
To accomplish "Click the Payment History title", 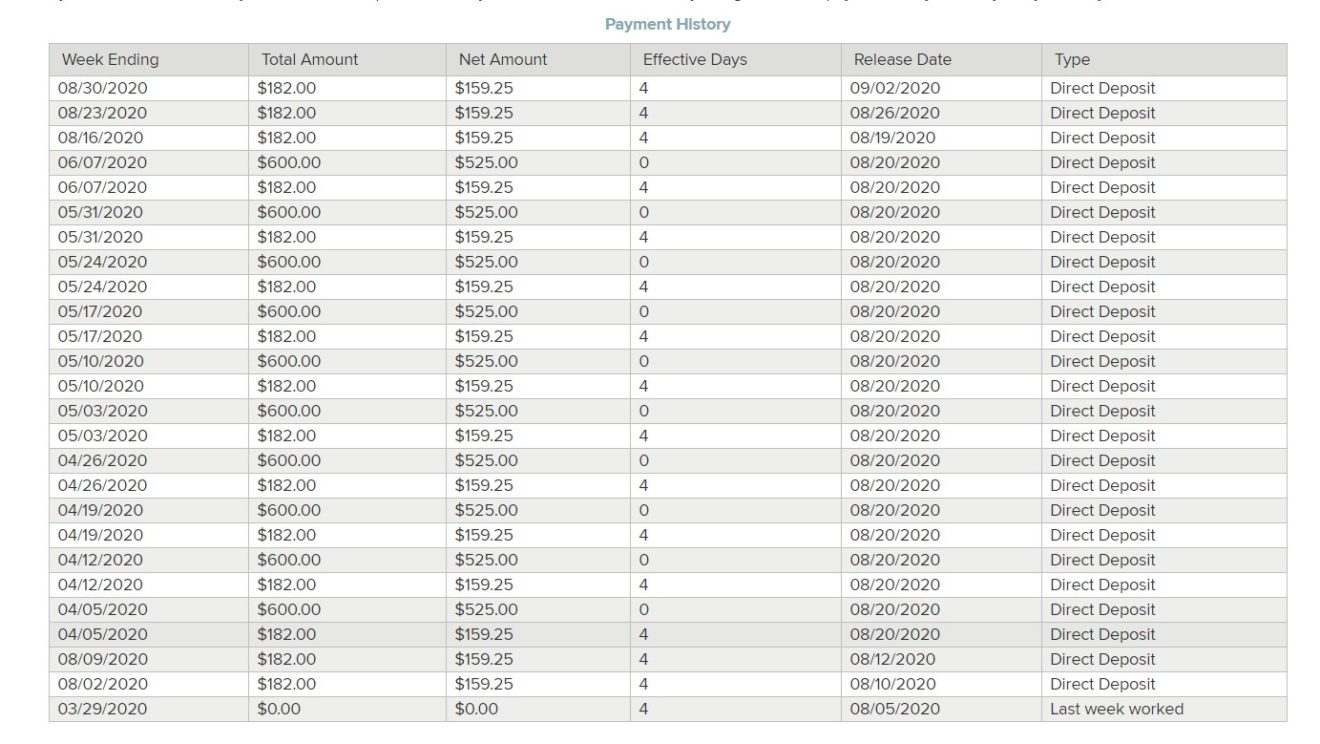I will point(667,24).
